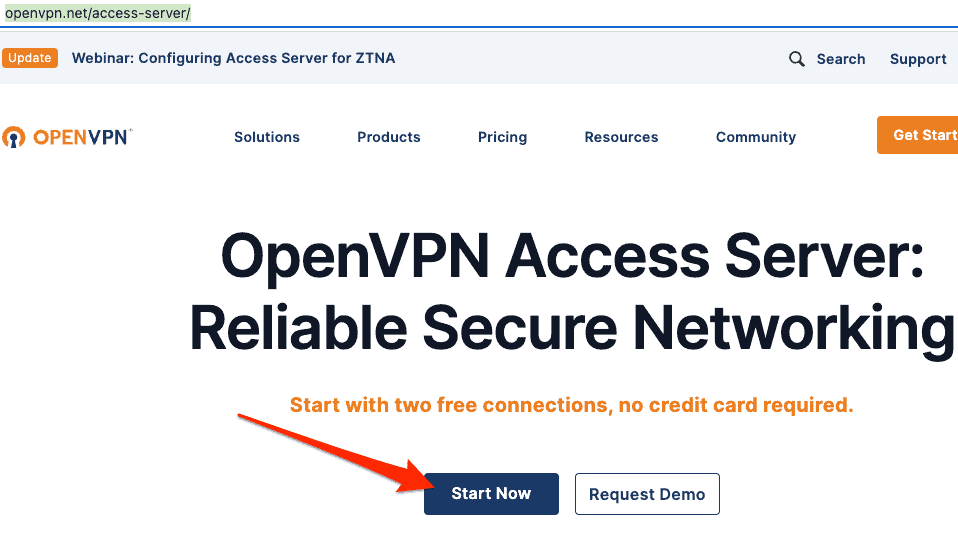
Task: Click the "OpenVPN Access Server:" heading line
Action: click(572, 258)
